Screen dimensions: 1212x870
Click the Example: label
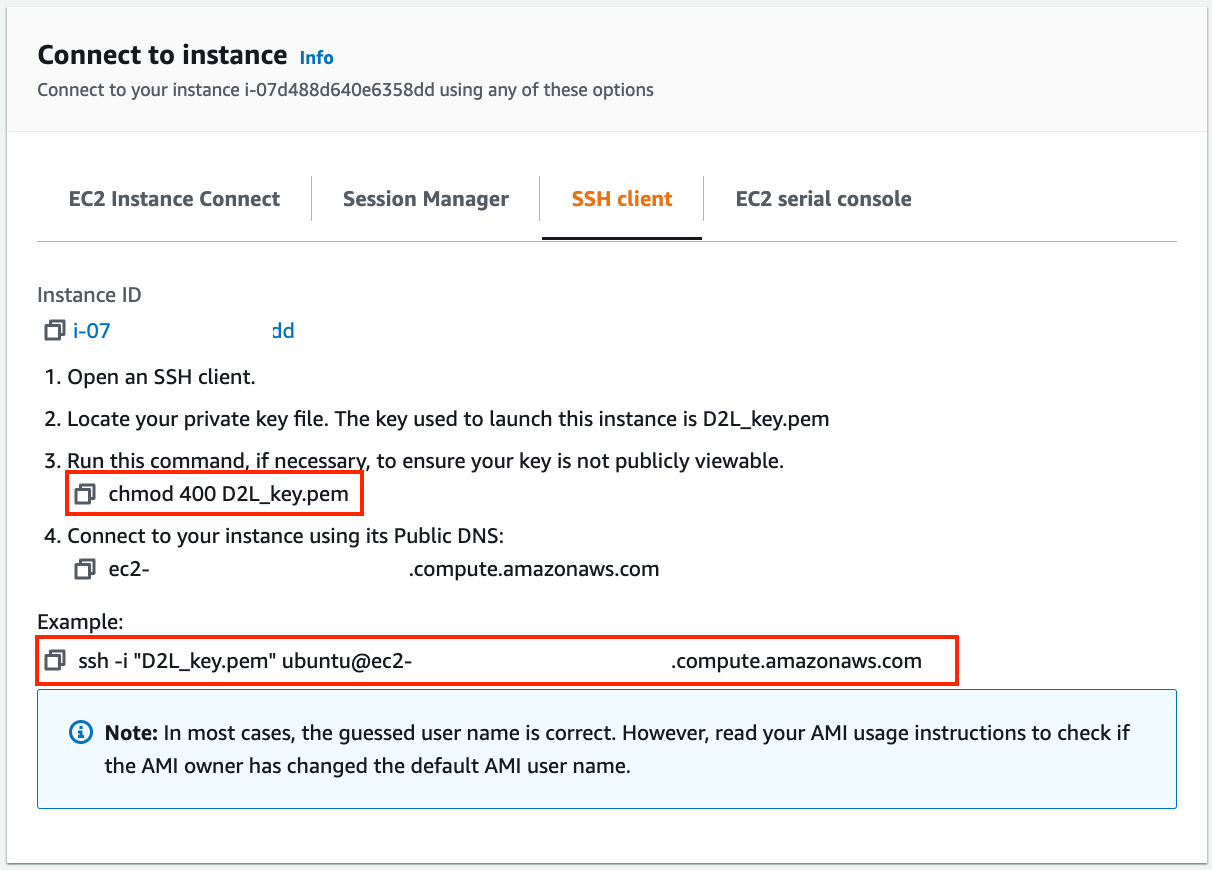point(78,622)
